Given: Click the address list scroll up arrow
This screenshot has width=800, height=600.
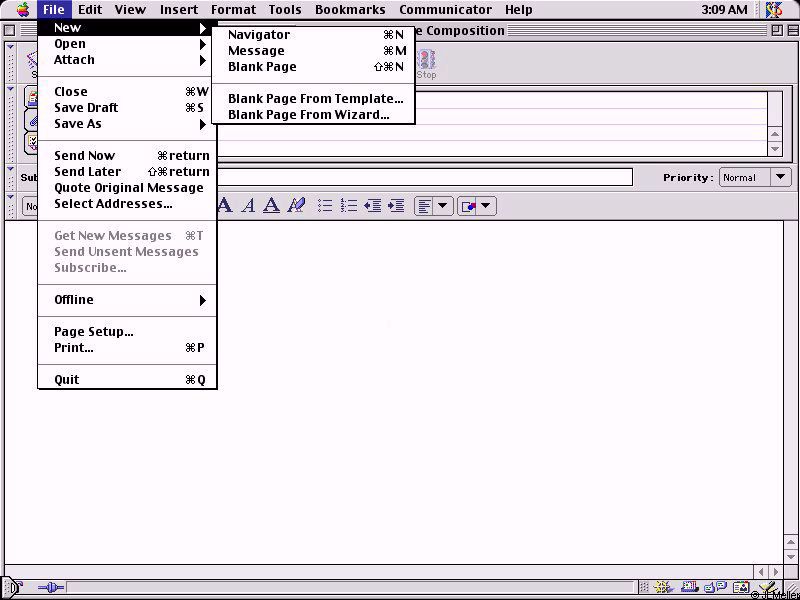Looking at the screenshot, I should pos(774,135).
